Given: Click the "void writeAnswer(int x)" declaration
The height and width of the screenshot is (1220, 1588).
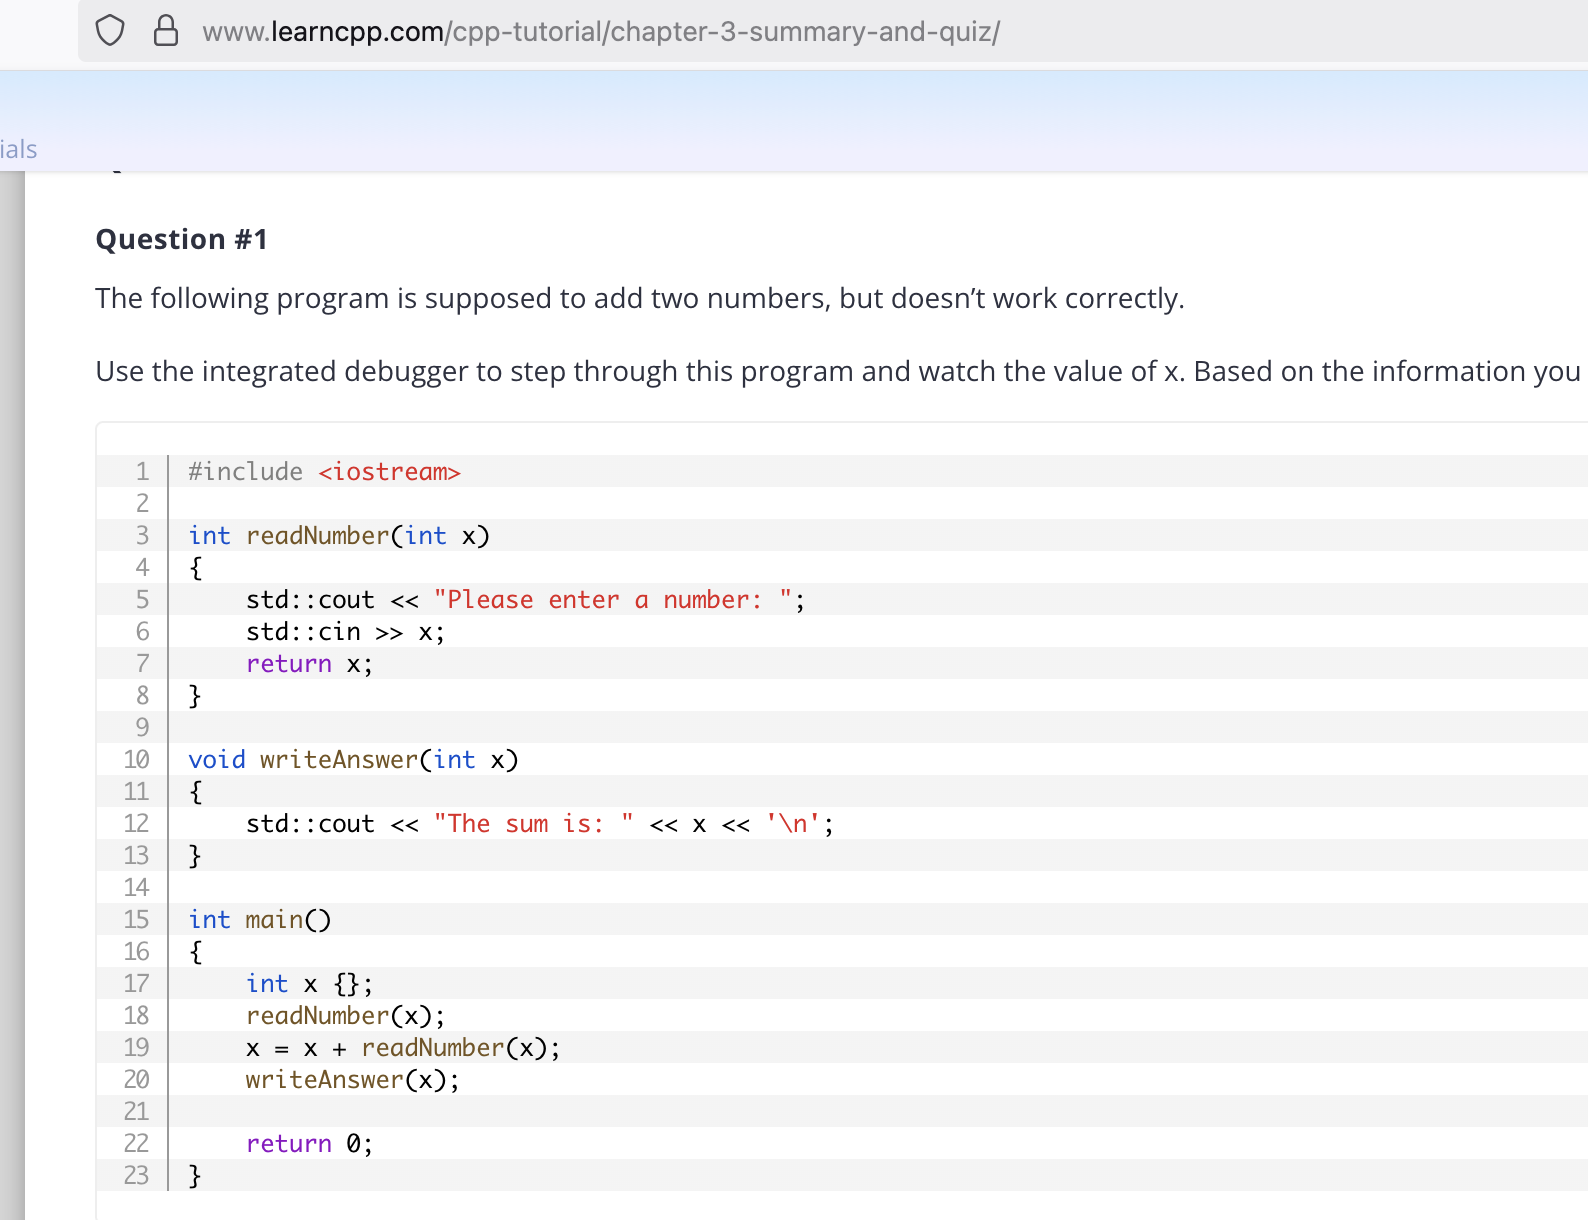Looking at the screenshot, I should (x=353, y=760).
